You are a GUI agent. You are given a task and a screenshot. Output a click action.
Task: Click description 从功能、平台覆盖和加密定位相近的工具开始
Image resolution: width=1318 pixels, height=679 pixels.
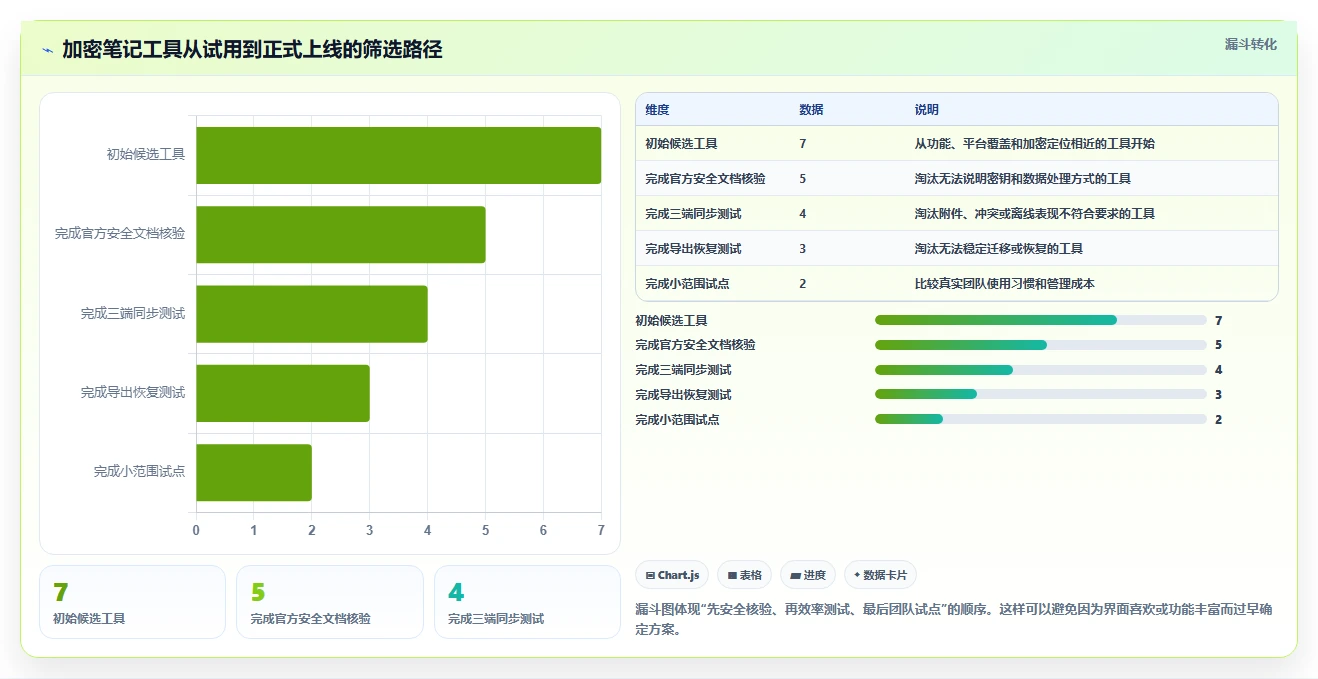pos(1034,144)
